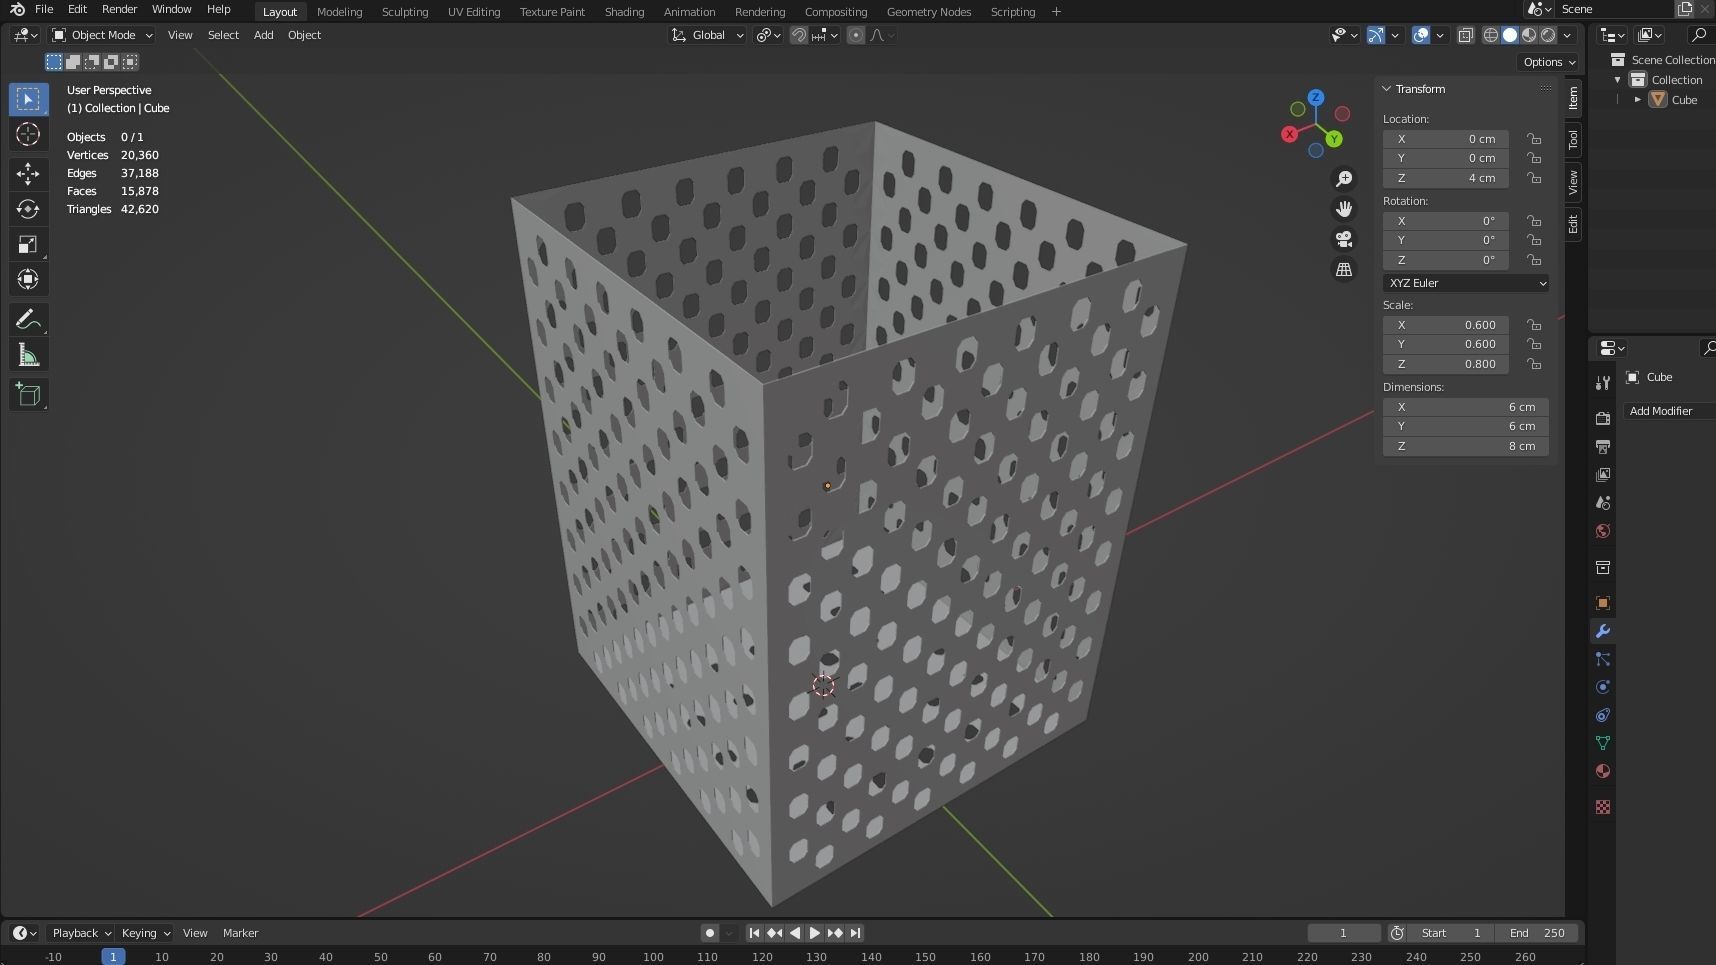Toggle auto keying record button
The image size is (1716, 965).
click(710, 933)
